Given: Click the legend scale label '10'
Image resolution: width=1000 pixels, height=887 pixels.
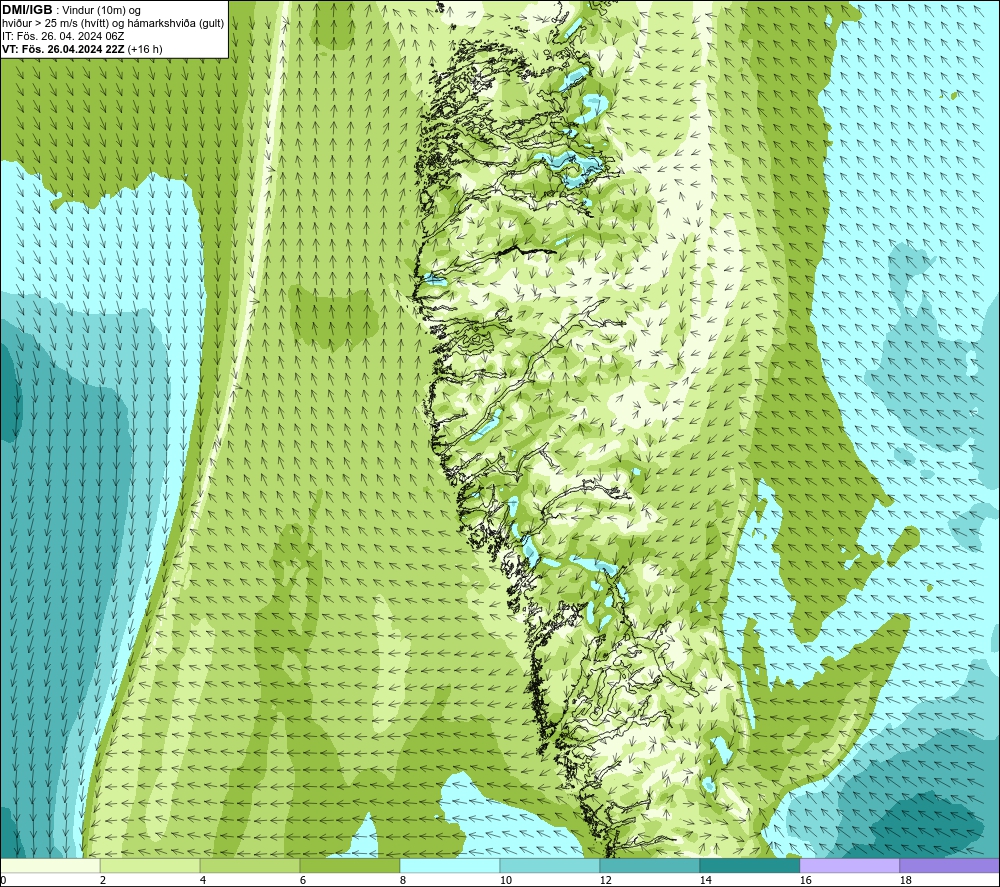Looking at the screenshot, I should [x=506, y=881].
